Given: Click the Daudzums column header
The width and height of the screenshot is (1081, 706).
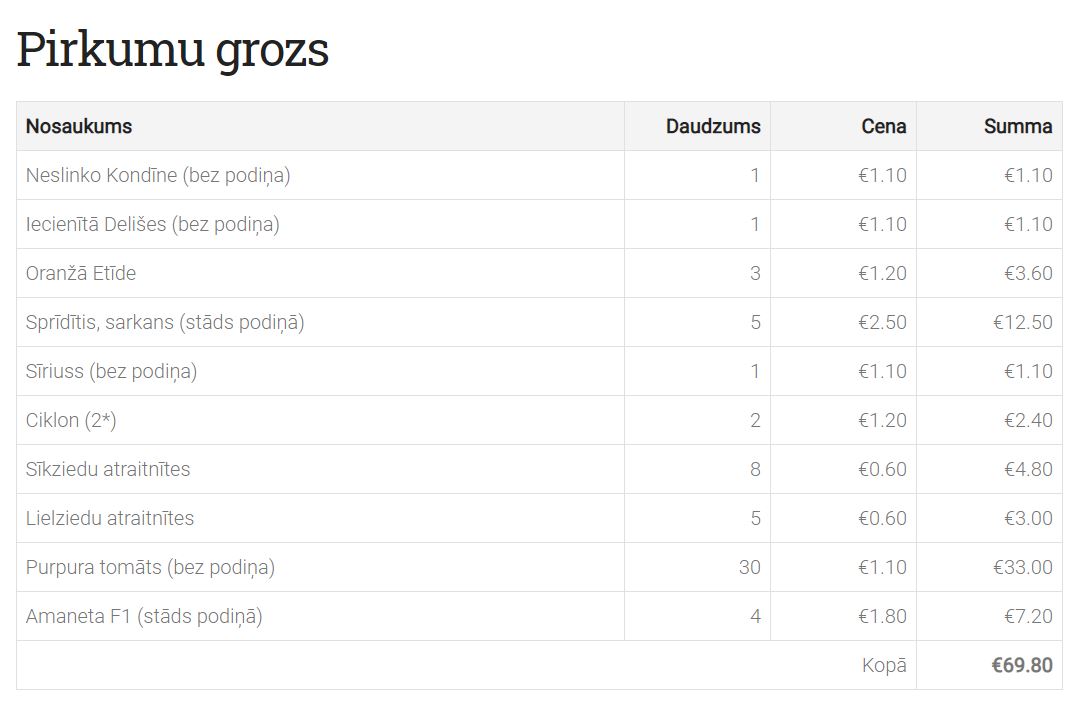Looking at the screenshot, I should coord(713,126).
